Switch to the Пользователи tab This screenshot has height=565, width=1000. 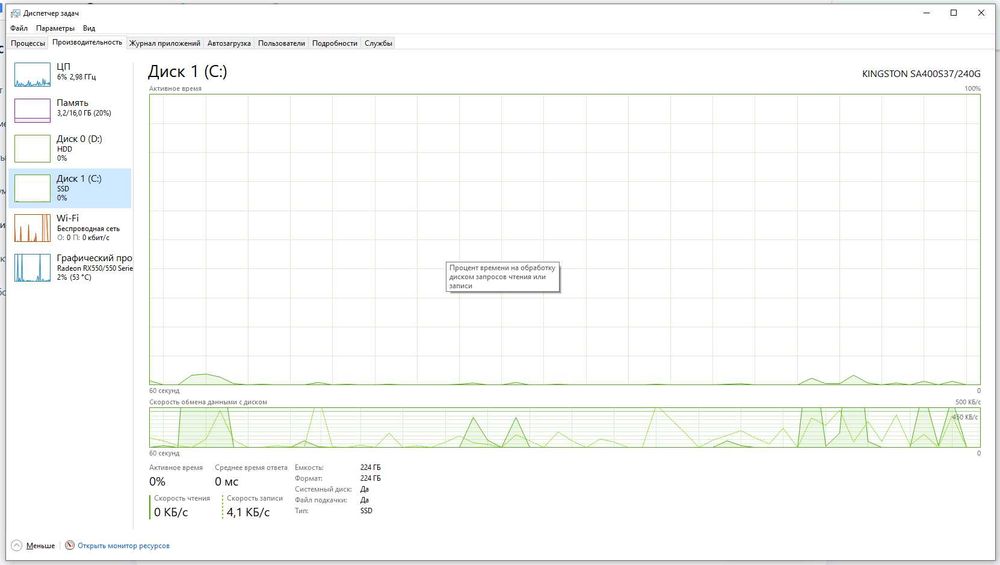[x=281, y=43]
